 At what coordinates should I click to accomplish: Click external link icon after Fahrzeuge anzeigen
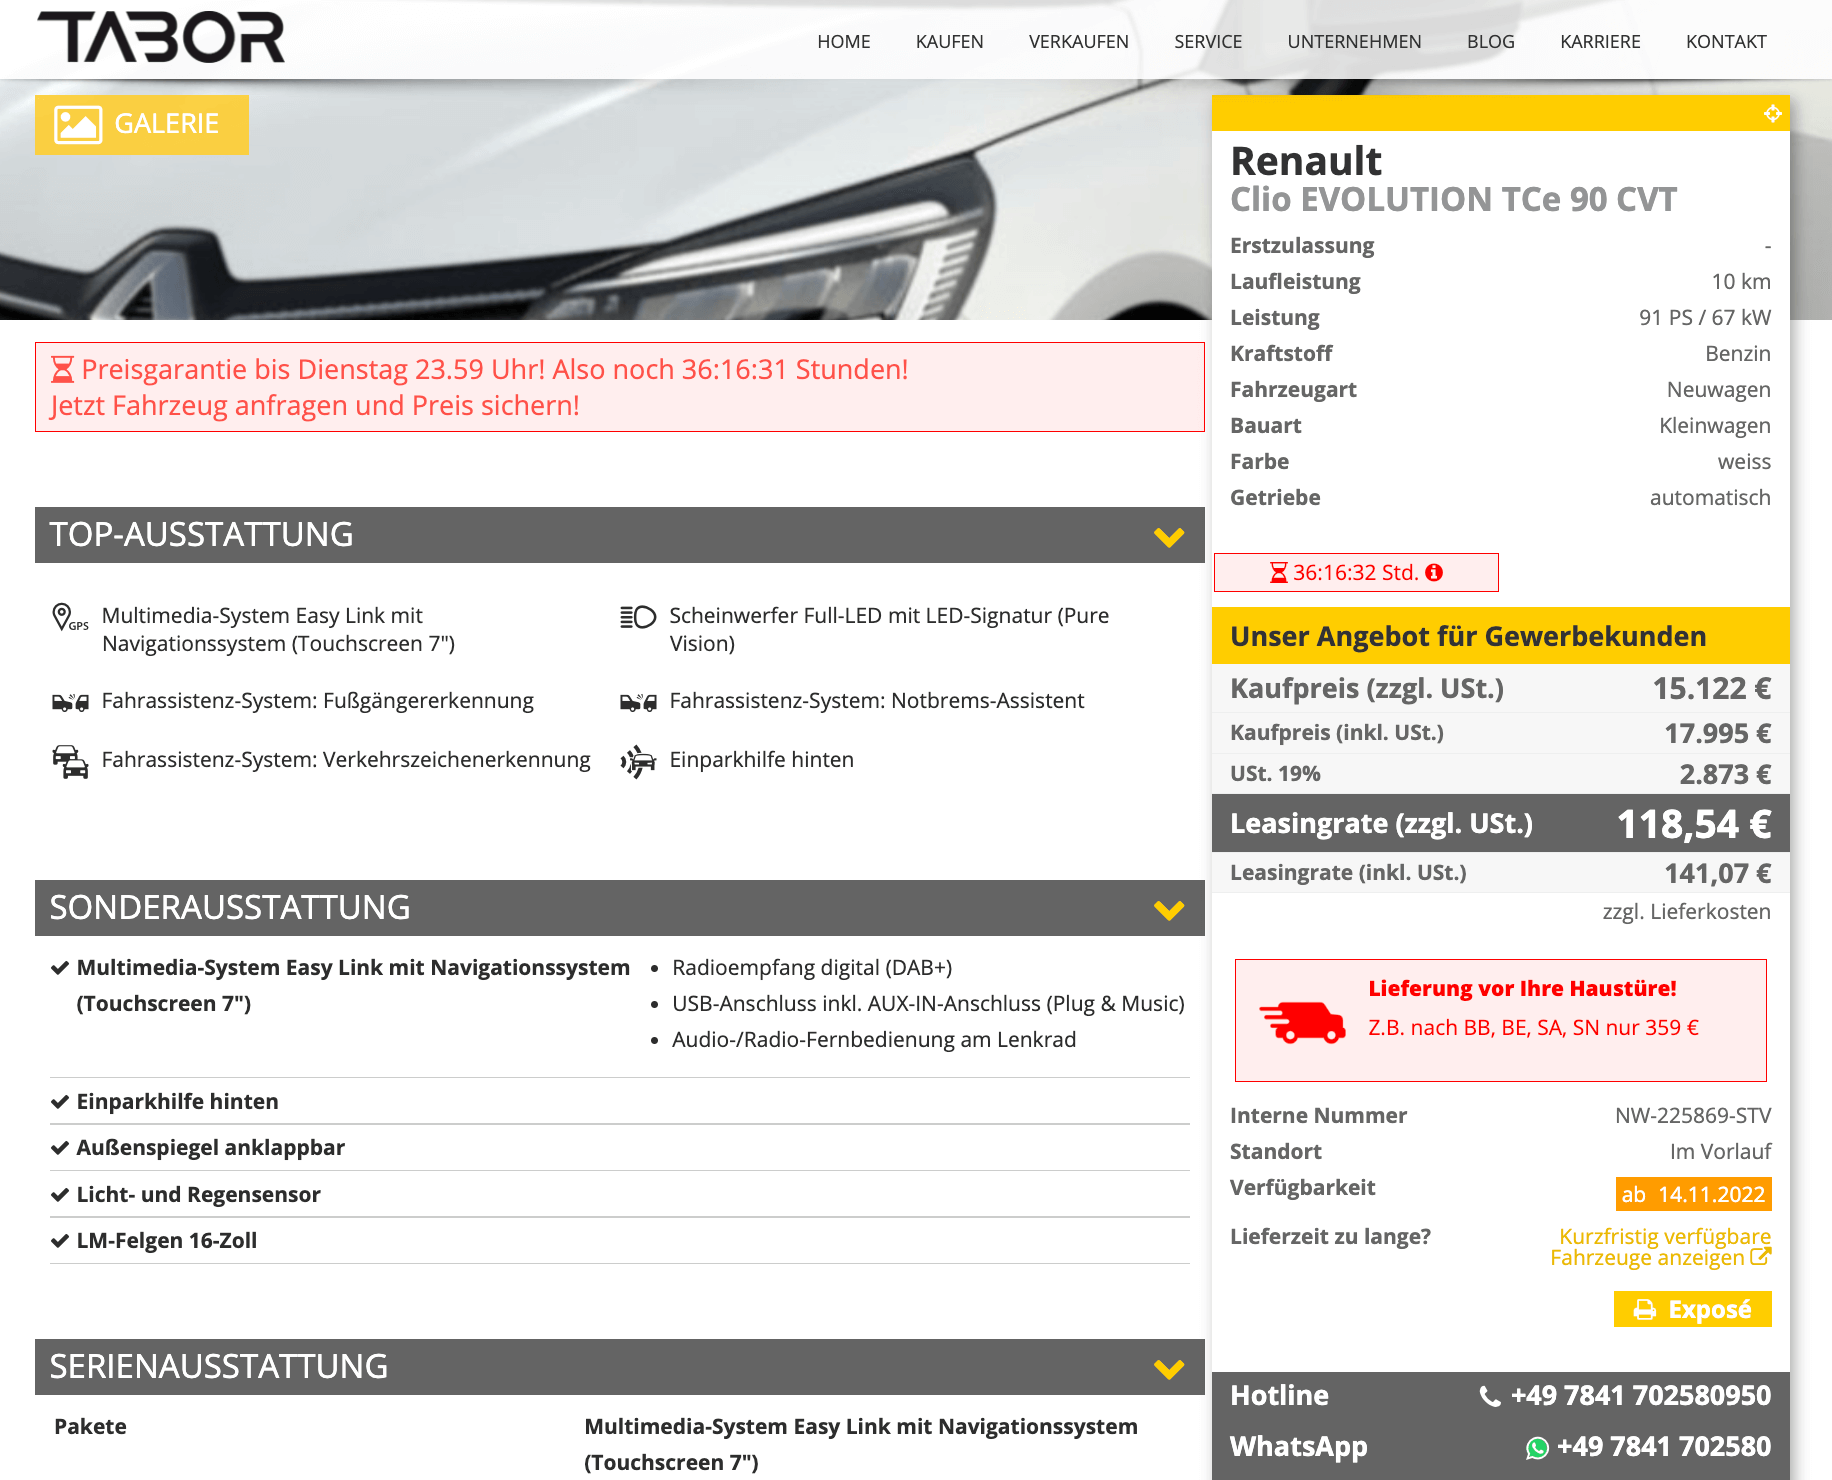point(1761,1257)
